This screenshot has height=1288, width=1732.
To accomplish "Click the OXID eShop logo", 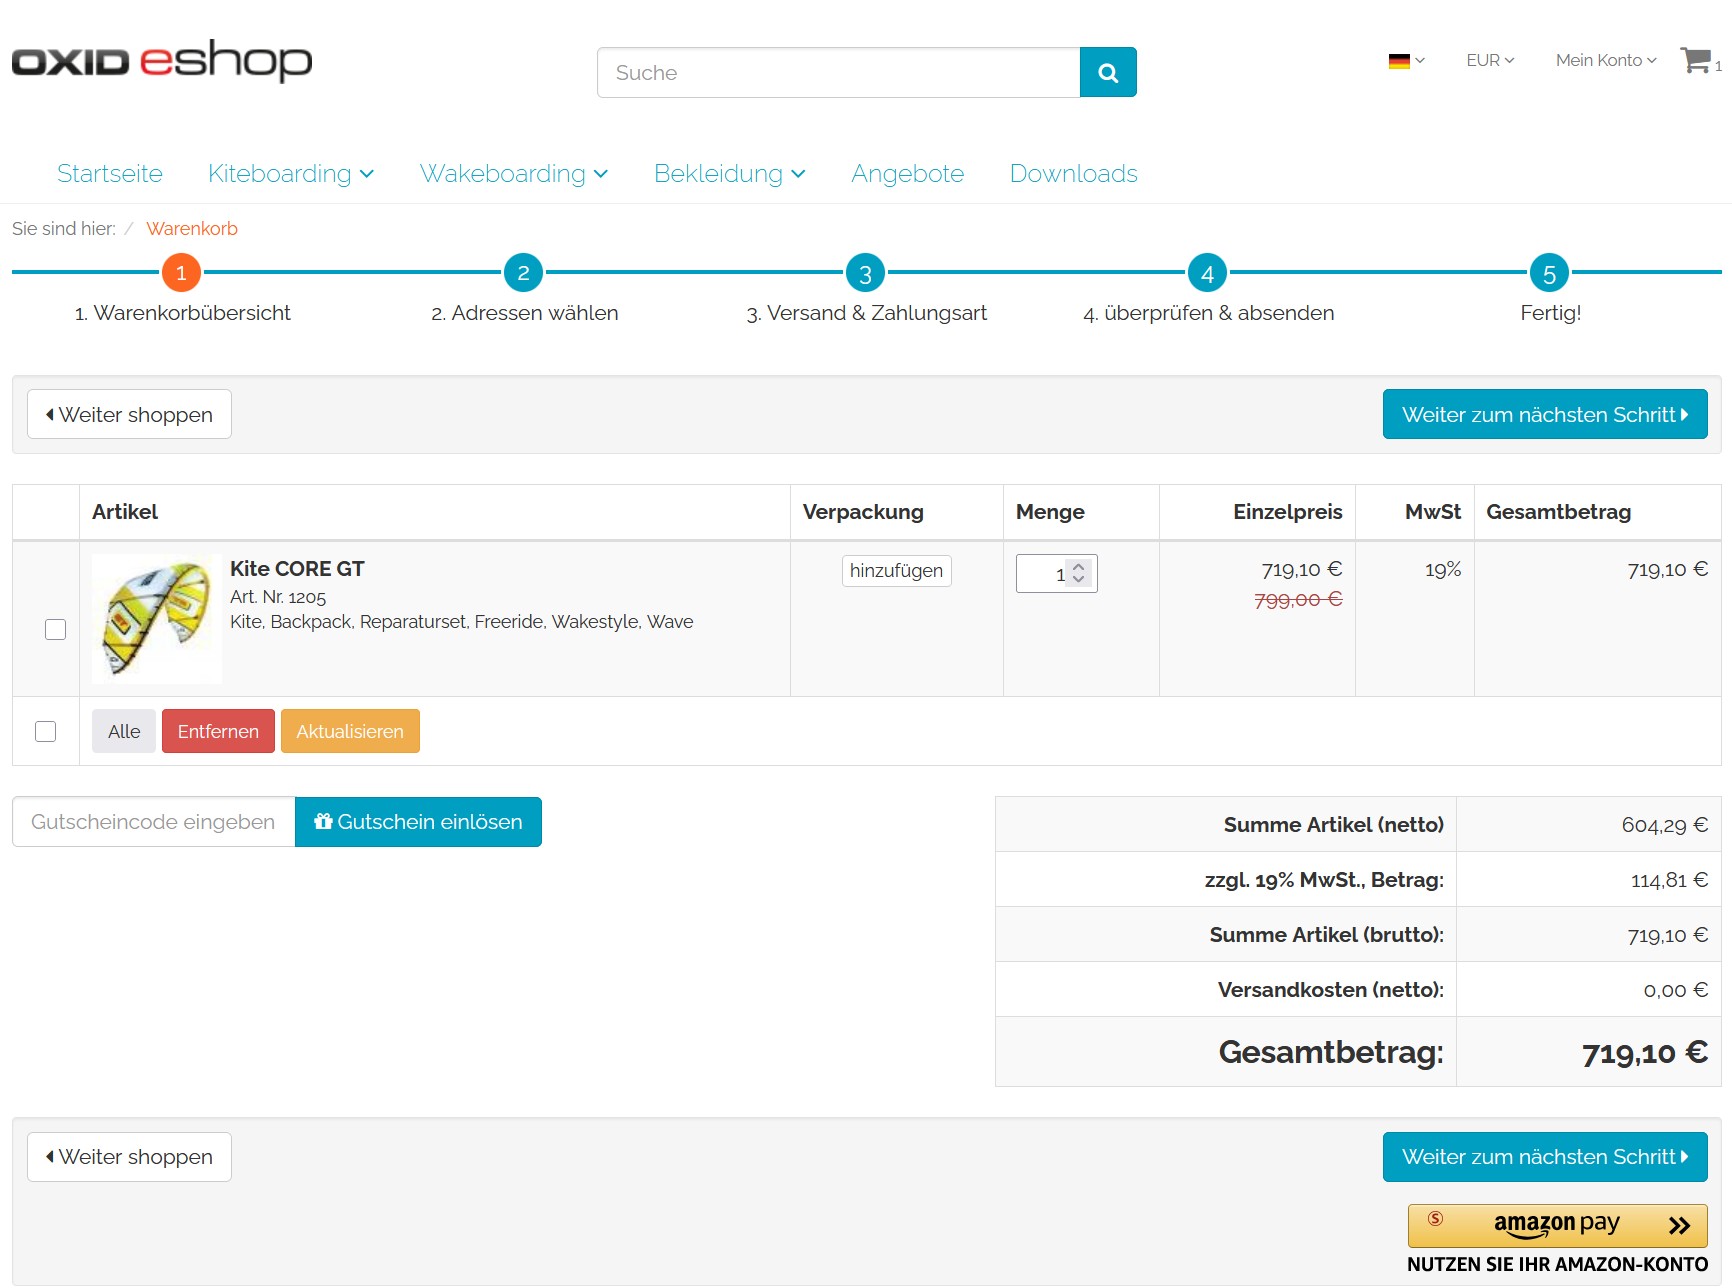I will 162,61.
